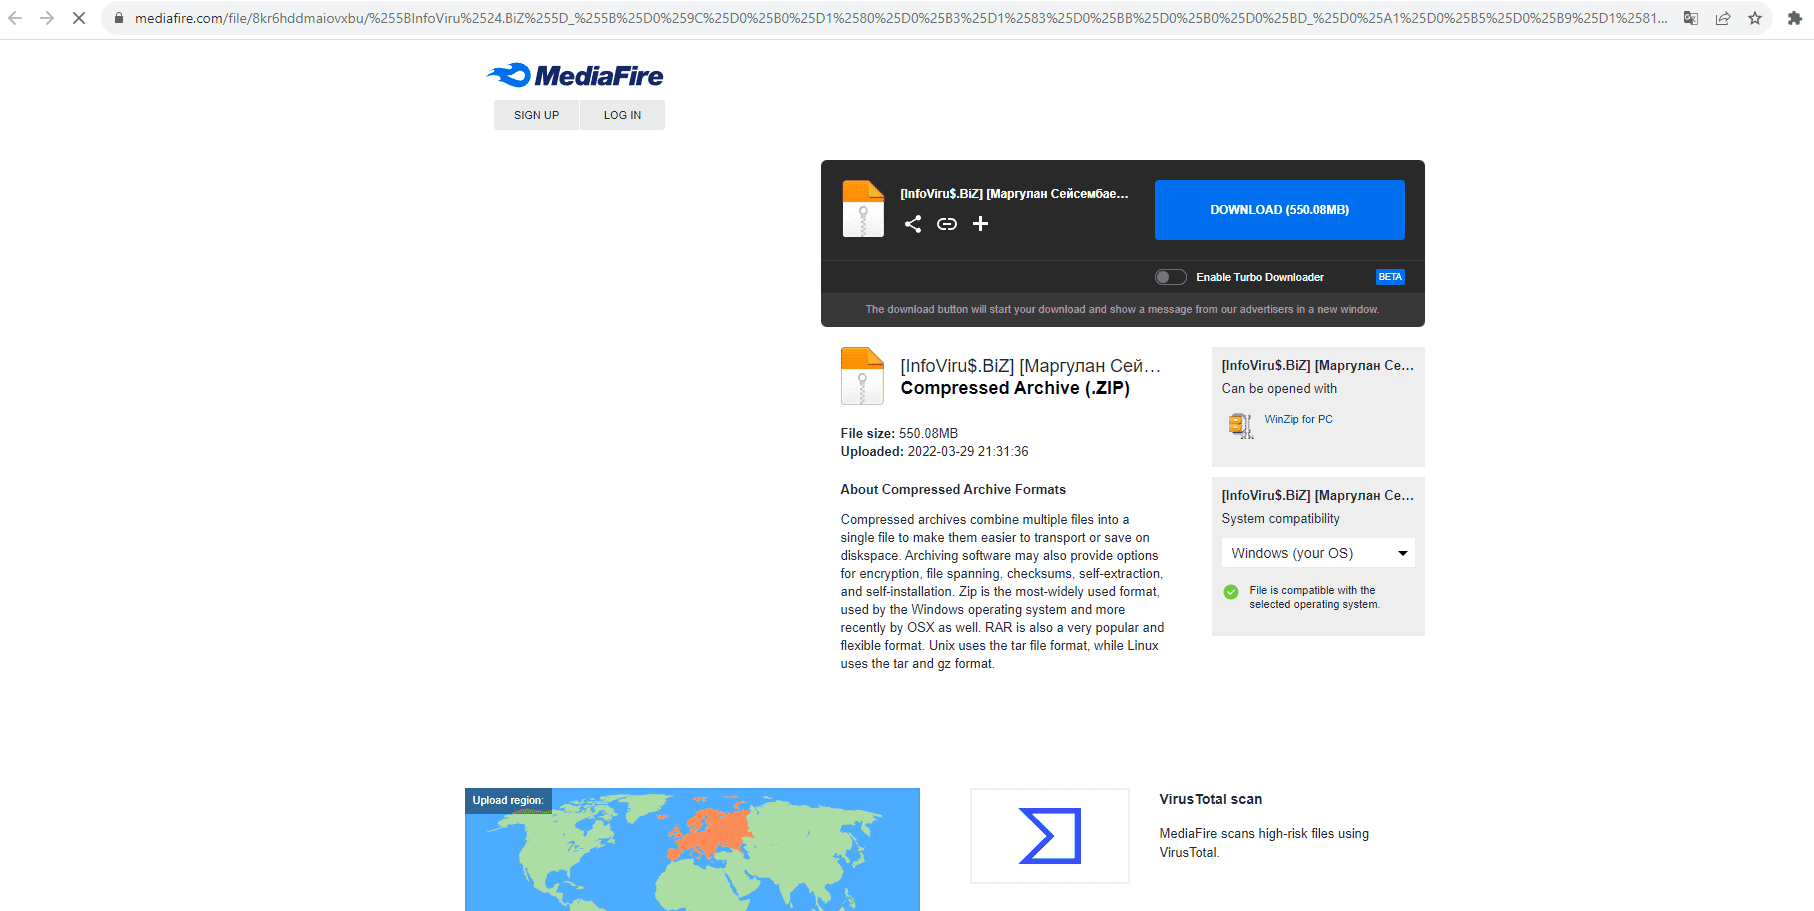Click the About Compressed Archive Formats heading

coord(953,489)
